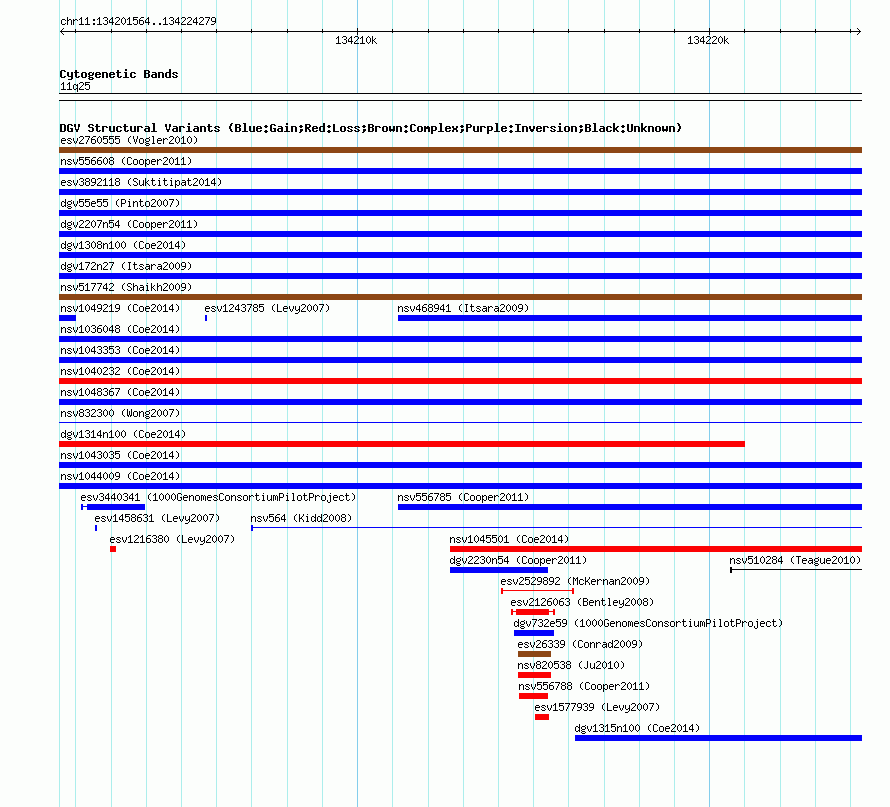Click the dgv2230n54 (Cooper2011) blue bar
This screenshot has width=890, height=807.
[499, 570]
